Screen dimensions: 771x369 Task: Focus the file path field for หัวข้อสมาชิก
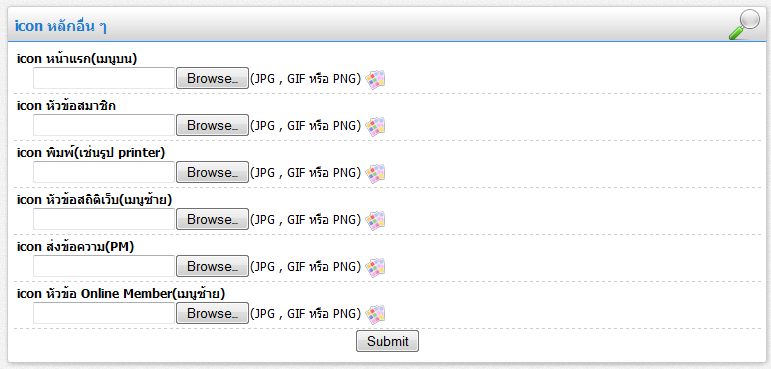click(x=104, y=125)
